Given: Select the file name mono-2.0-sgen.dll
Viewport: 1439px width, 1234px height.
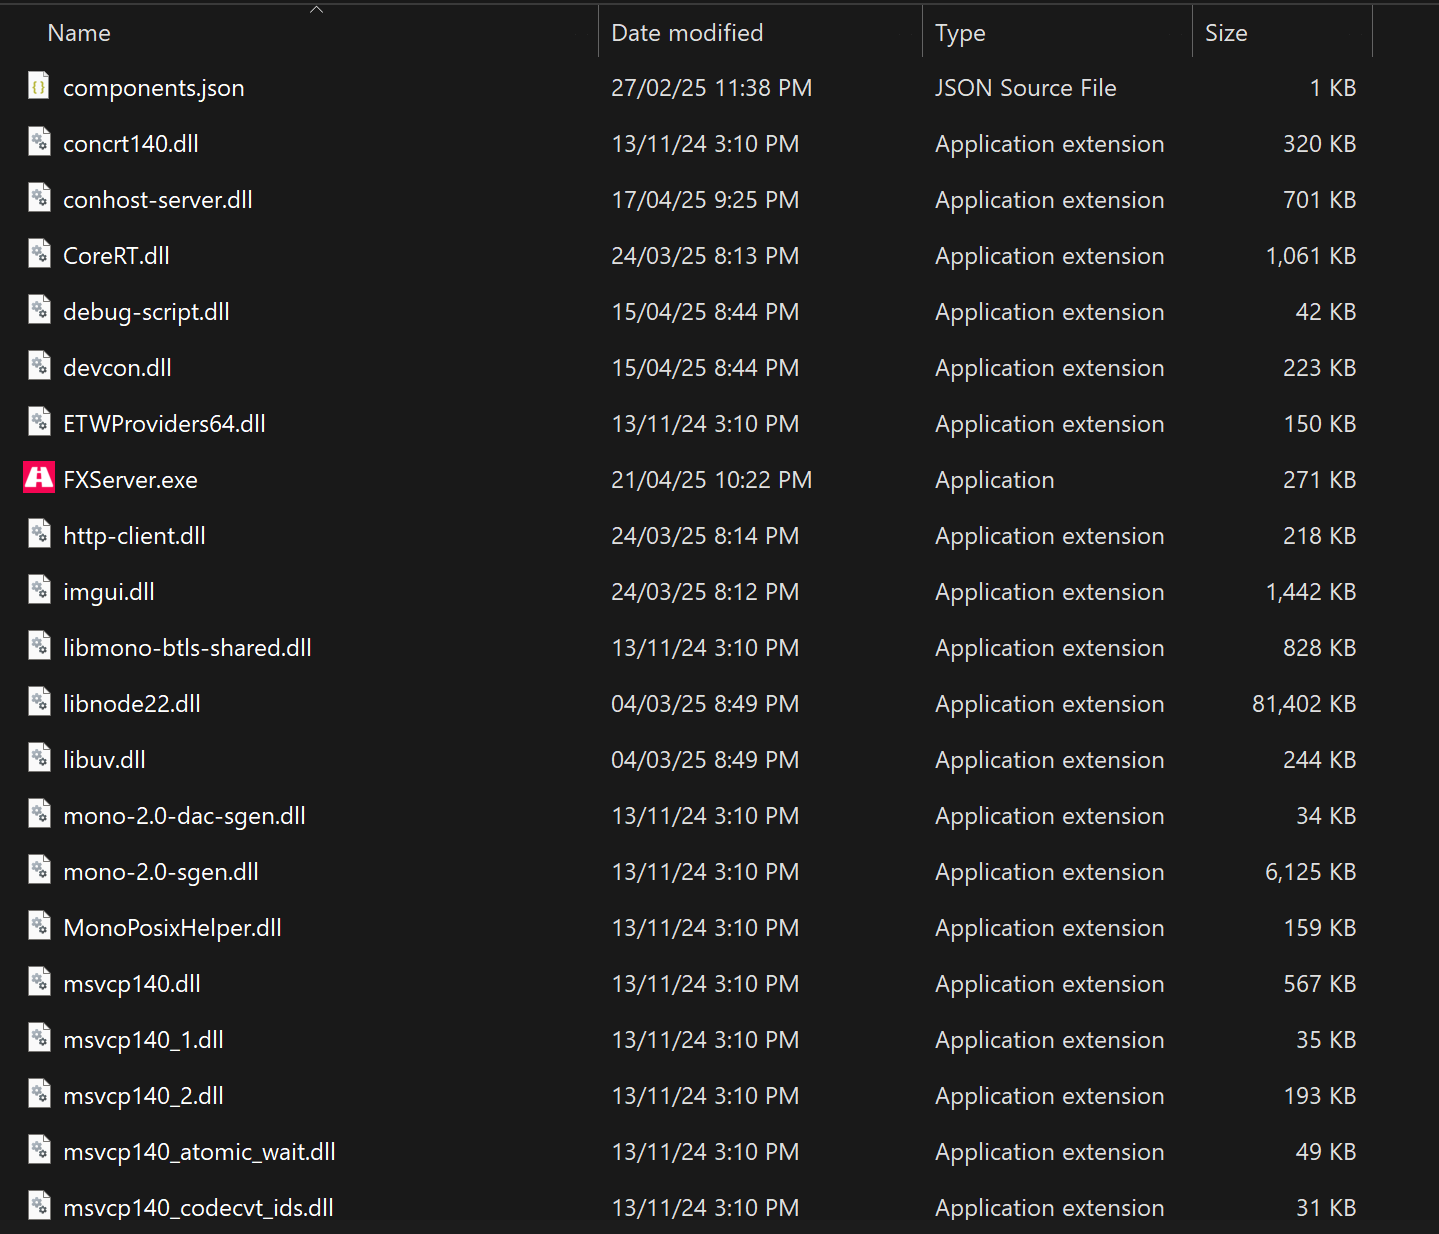Looking at the screenshot, I should tap(161, 872).
